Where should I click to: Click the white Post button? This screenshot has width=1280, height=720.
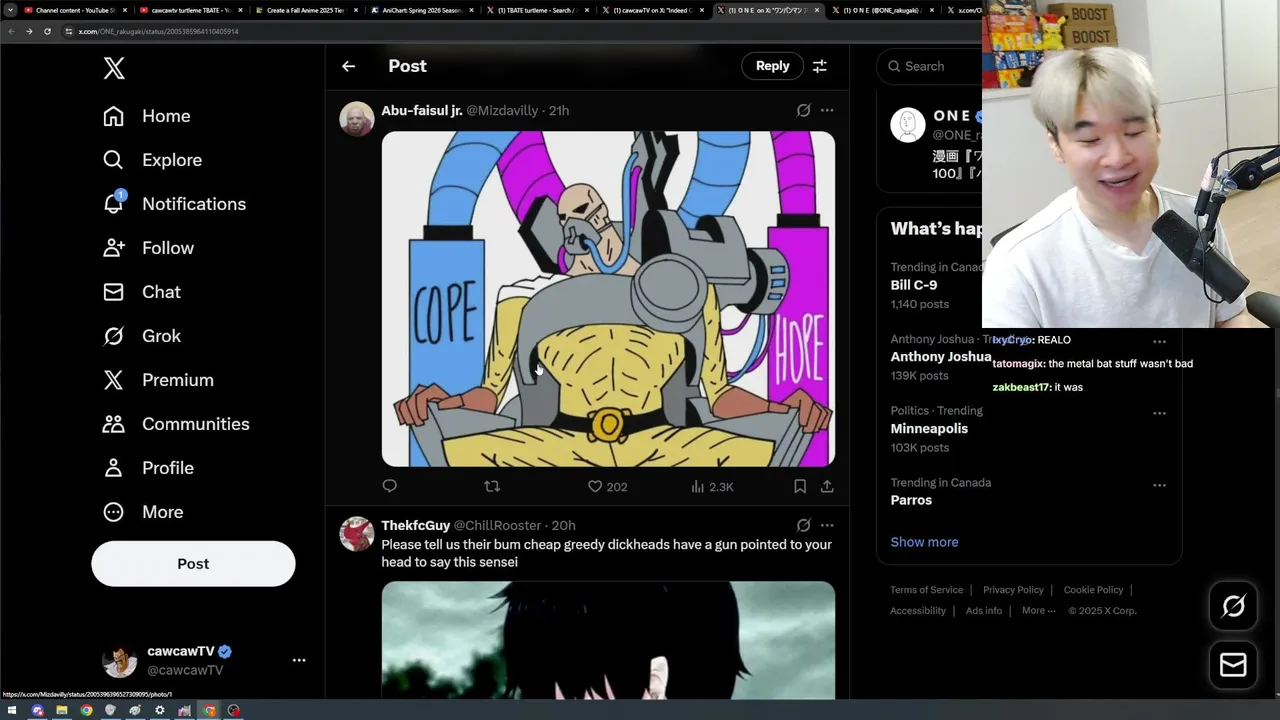(193, 564)
